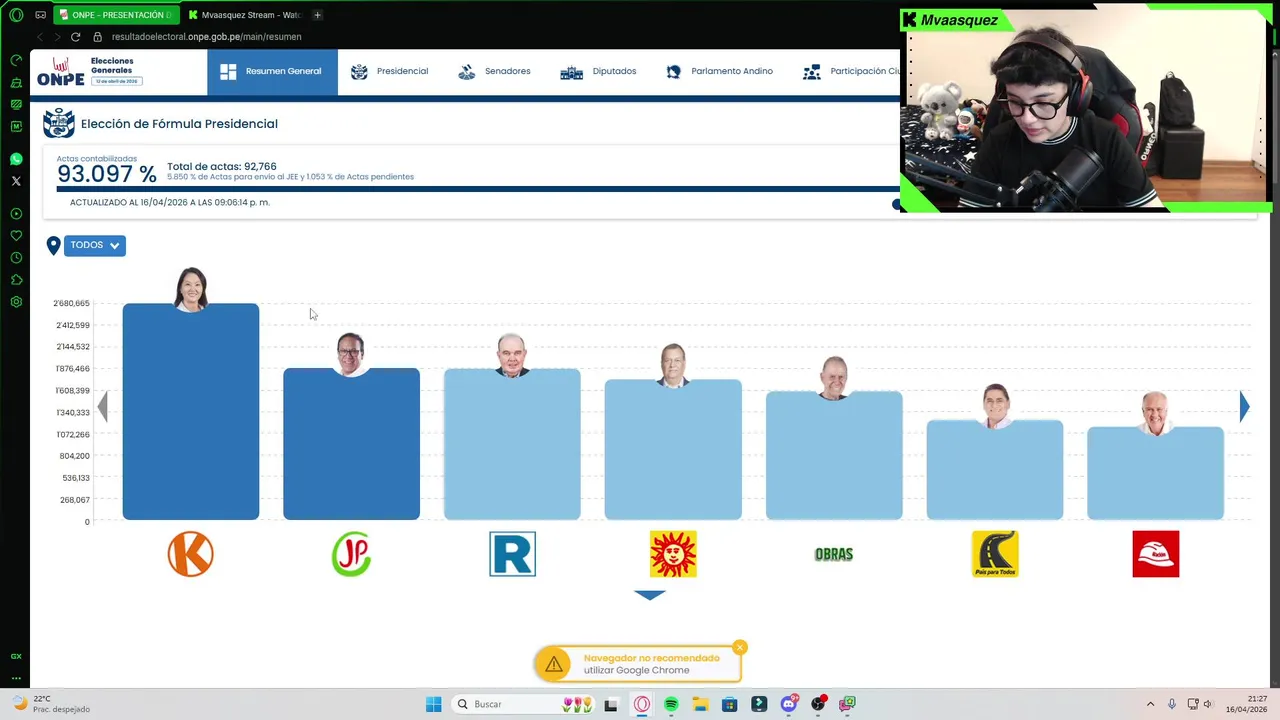The width and height of the screenshot is (1280, 720).
Task: Click the 2'680,665 axis label
Action: point(72,303)
